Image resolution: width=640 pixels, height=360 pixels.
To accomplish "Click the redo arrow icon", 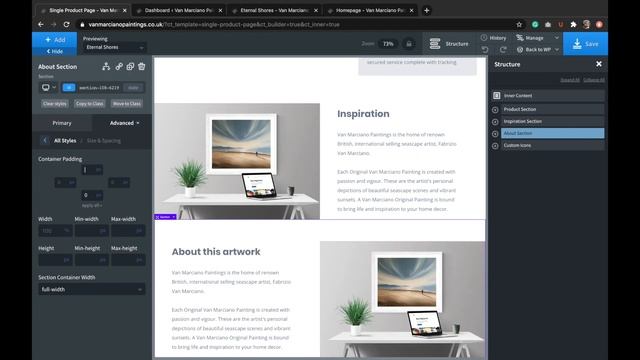I will [503, 49].
